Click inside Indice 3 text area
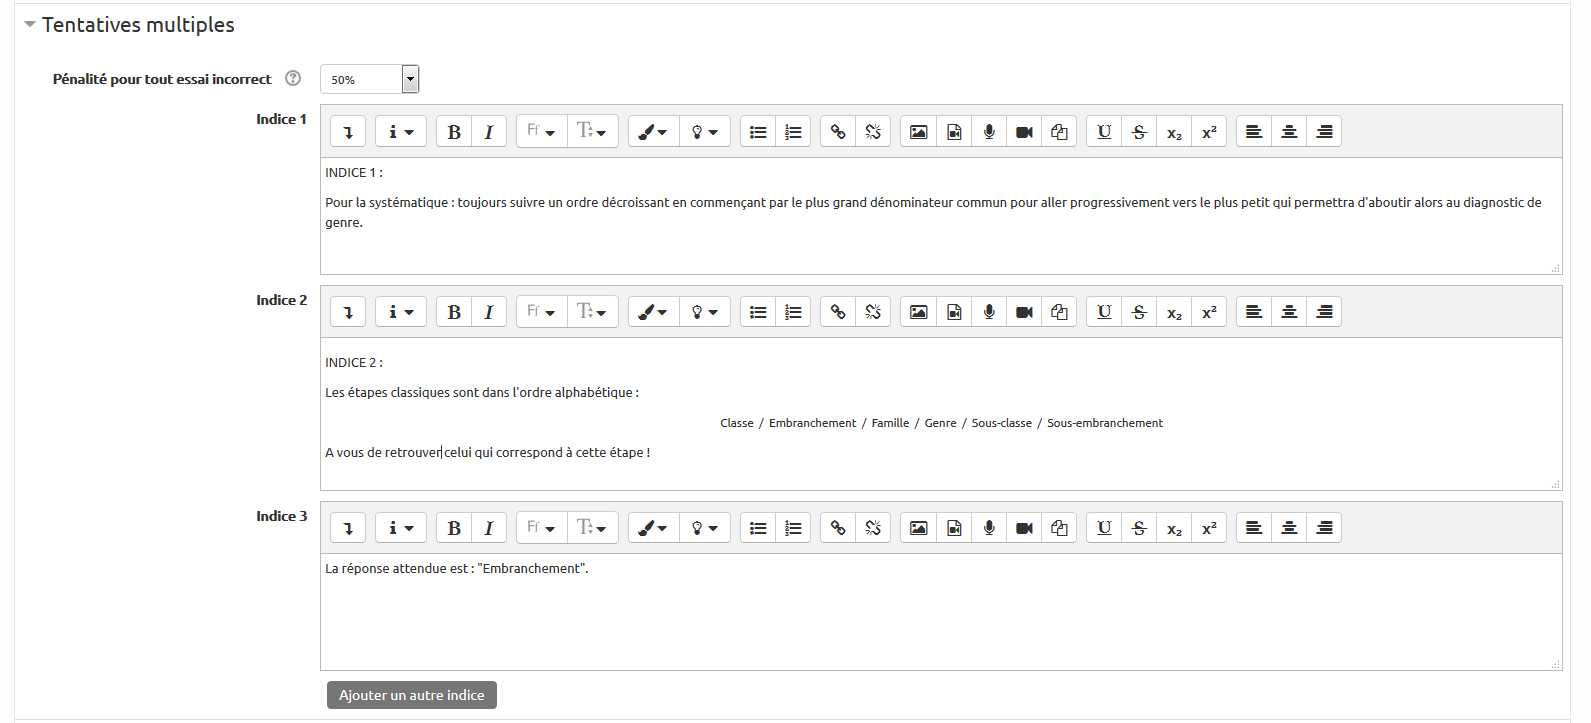This screenshot has height=723, width=1591. click(x=940, y=620)
